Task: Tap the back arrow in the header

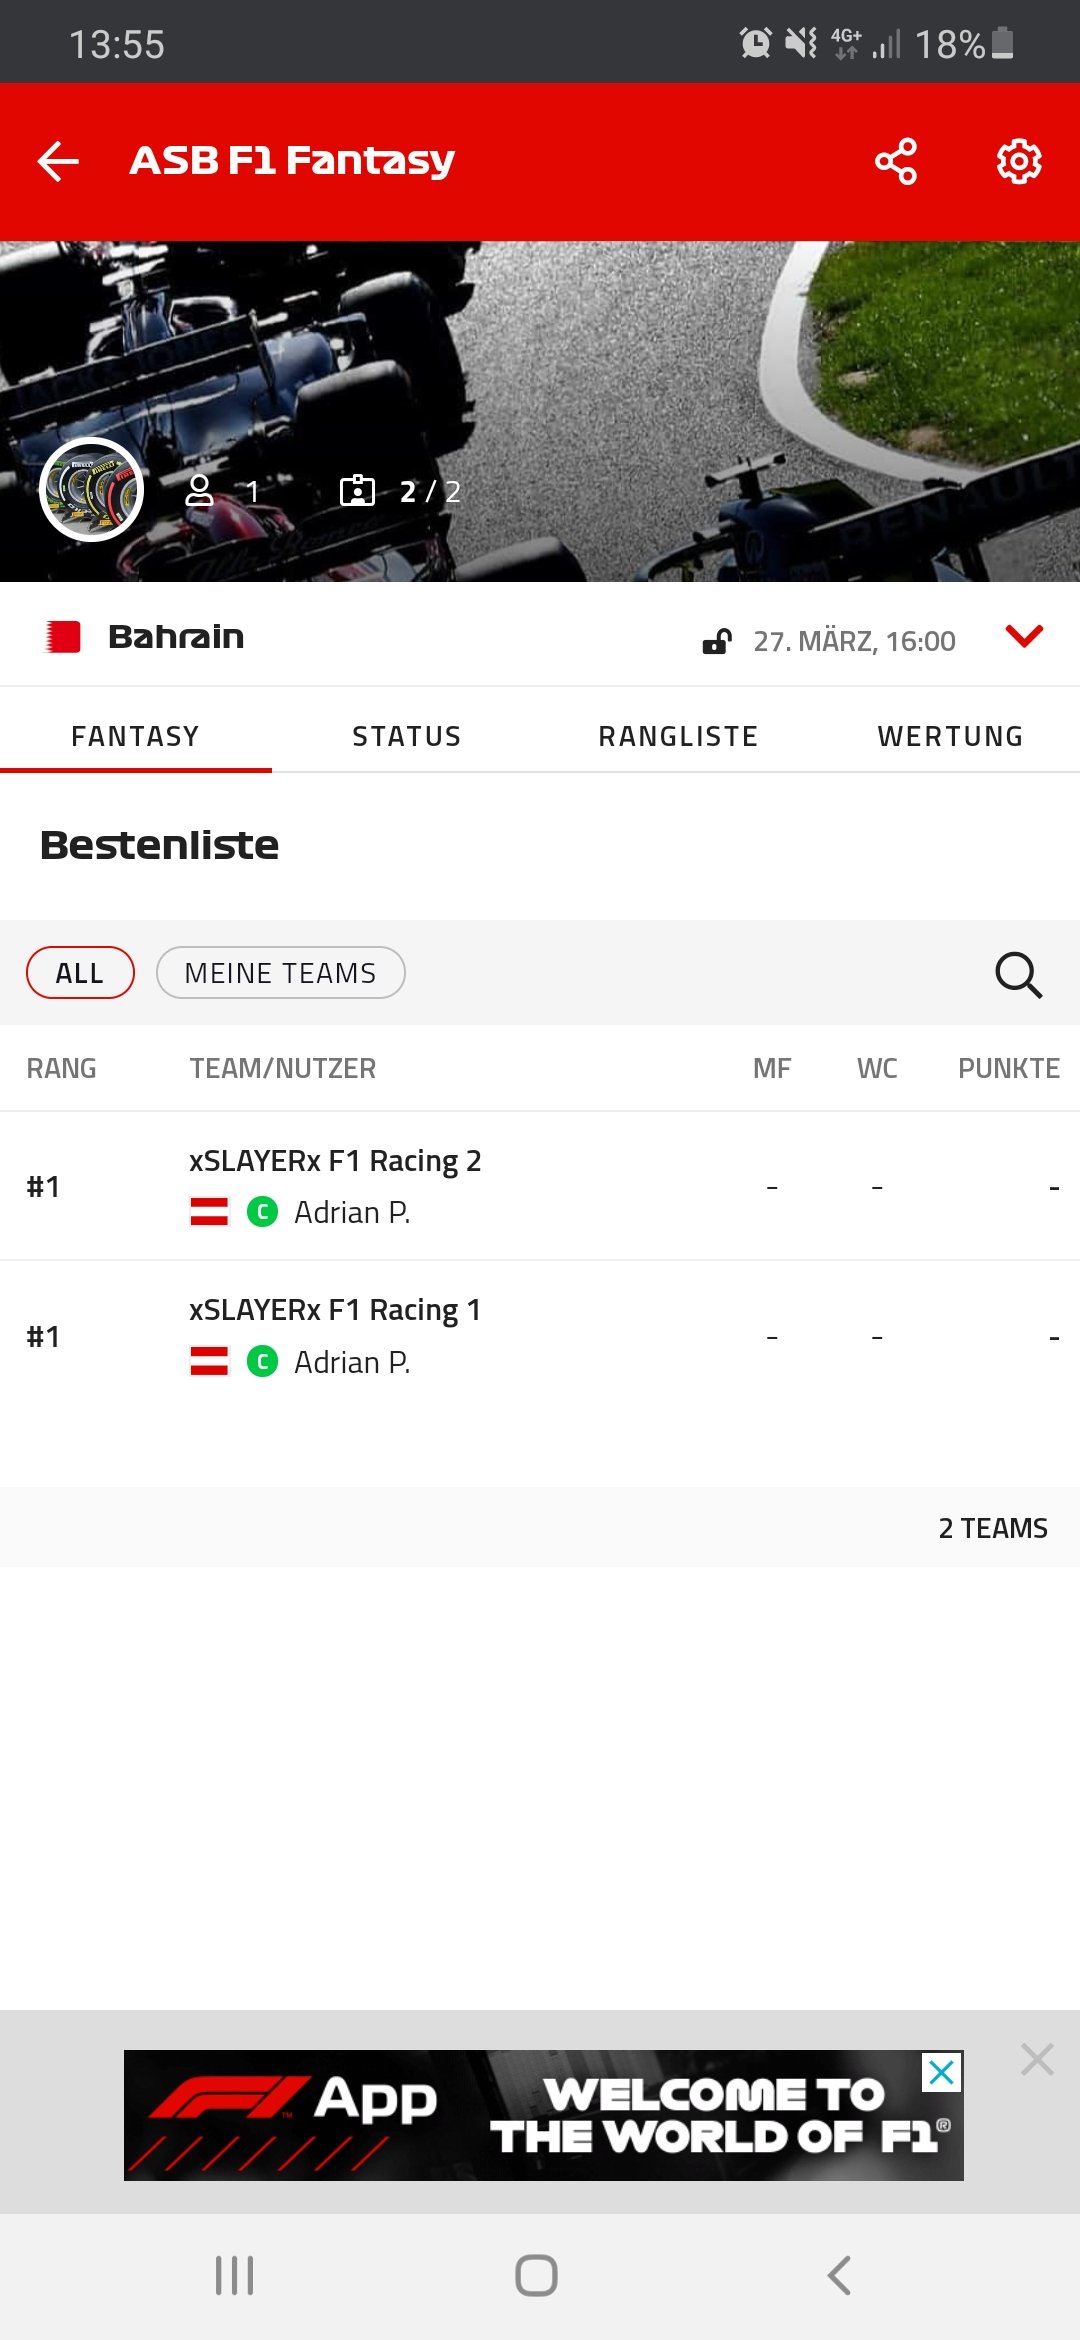Action: click(58, 161)
